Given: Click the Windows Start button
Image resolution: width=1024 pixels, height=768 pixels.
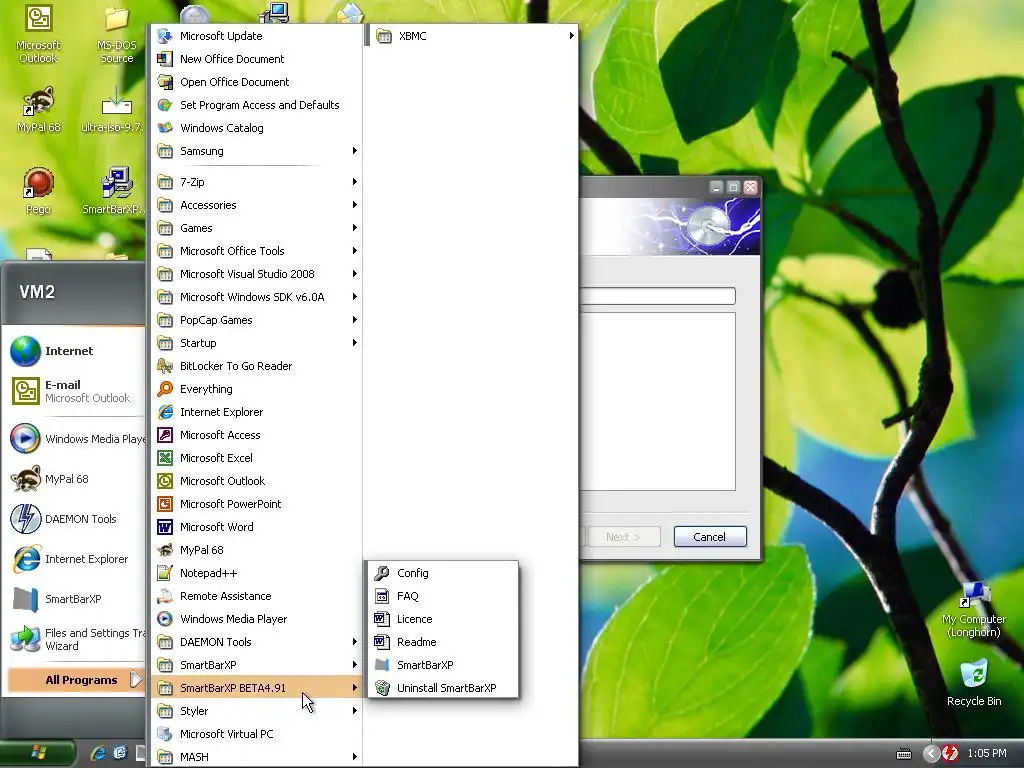Looking at the screenshot, I should click(38, 754).
